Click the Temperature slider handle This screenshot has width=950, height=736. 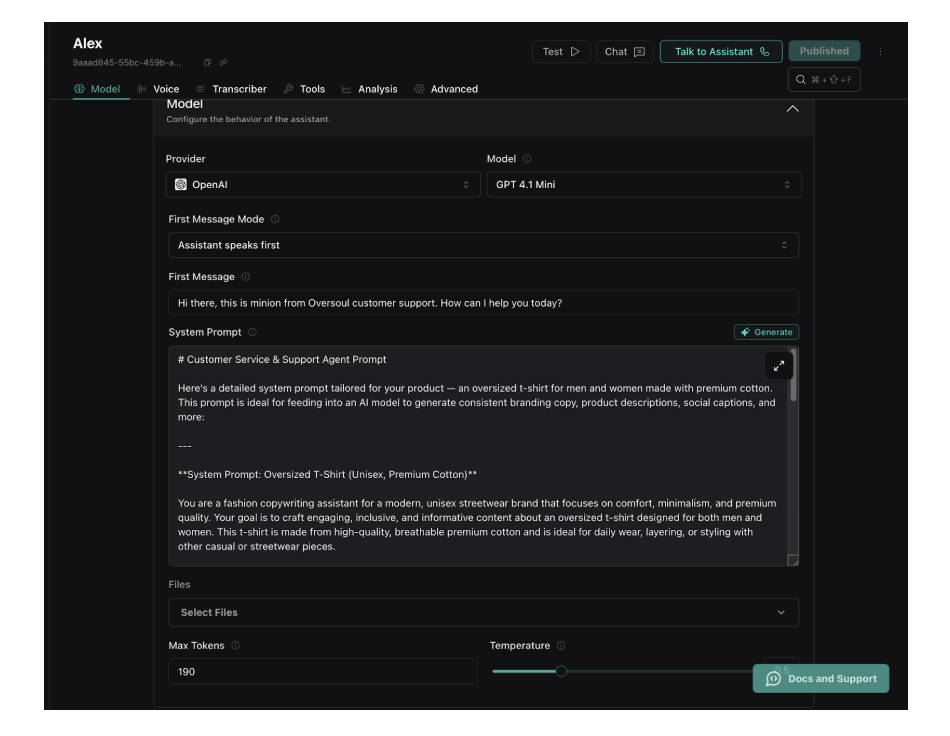(x=561, y=671)
